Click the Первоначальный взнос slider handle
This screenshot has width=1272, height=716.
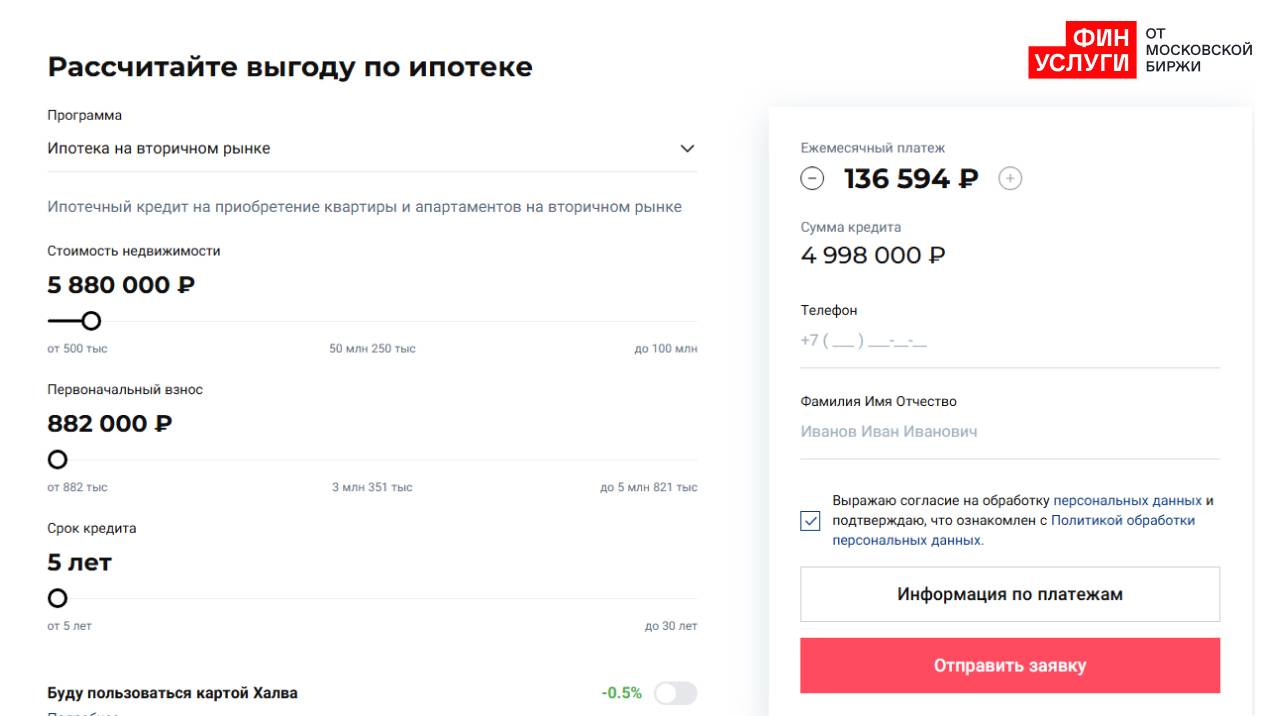coord(58,460)
